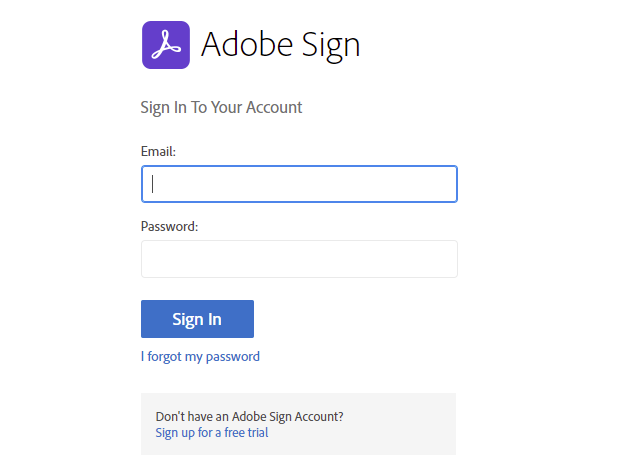Image resolution: width=619 pixels, height=473 pixels.
Task: Click the Don't have an Adobe Sign Account text
Action: (x=256, y=416)
